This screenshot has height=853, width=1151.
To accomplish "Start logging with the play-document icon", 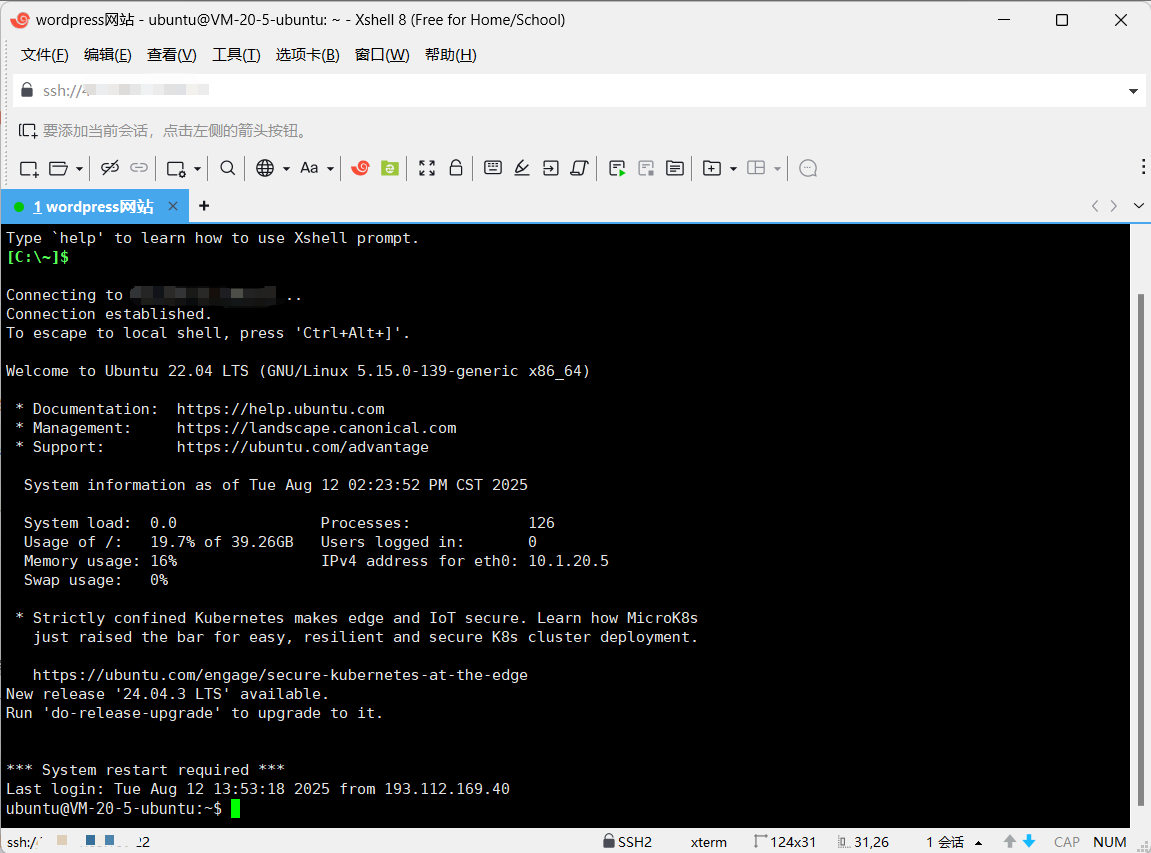I will coord(617,168).
